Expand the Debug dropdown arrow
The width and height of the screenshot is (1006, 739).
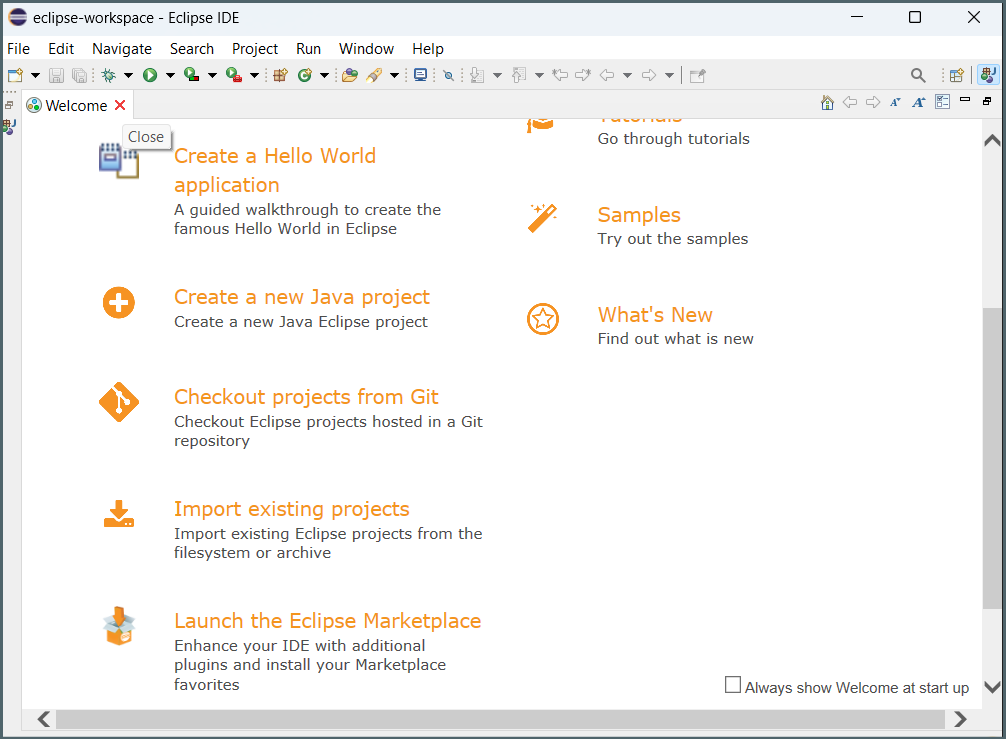[x=128, y=76]
